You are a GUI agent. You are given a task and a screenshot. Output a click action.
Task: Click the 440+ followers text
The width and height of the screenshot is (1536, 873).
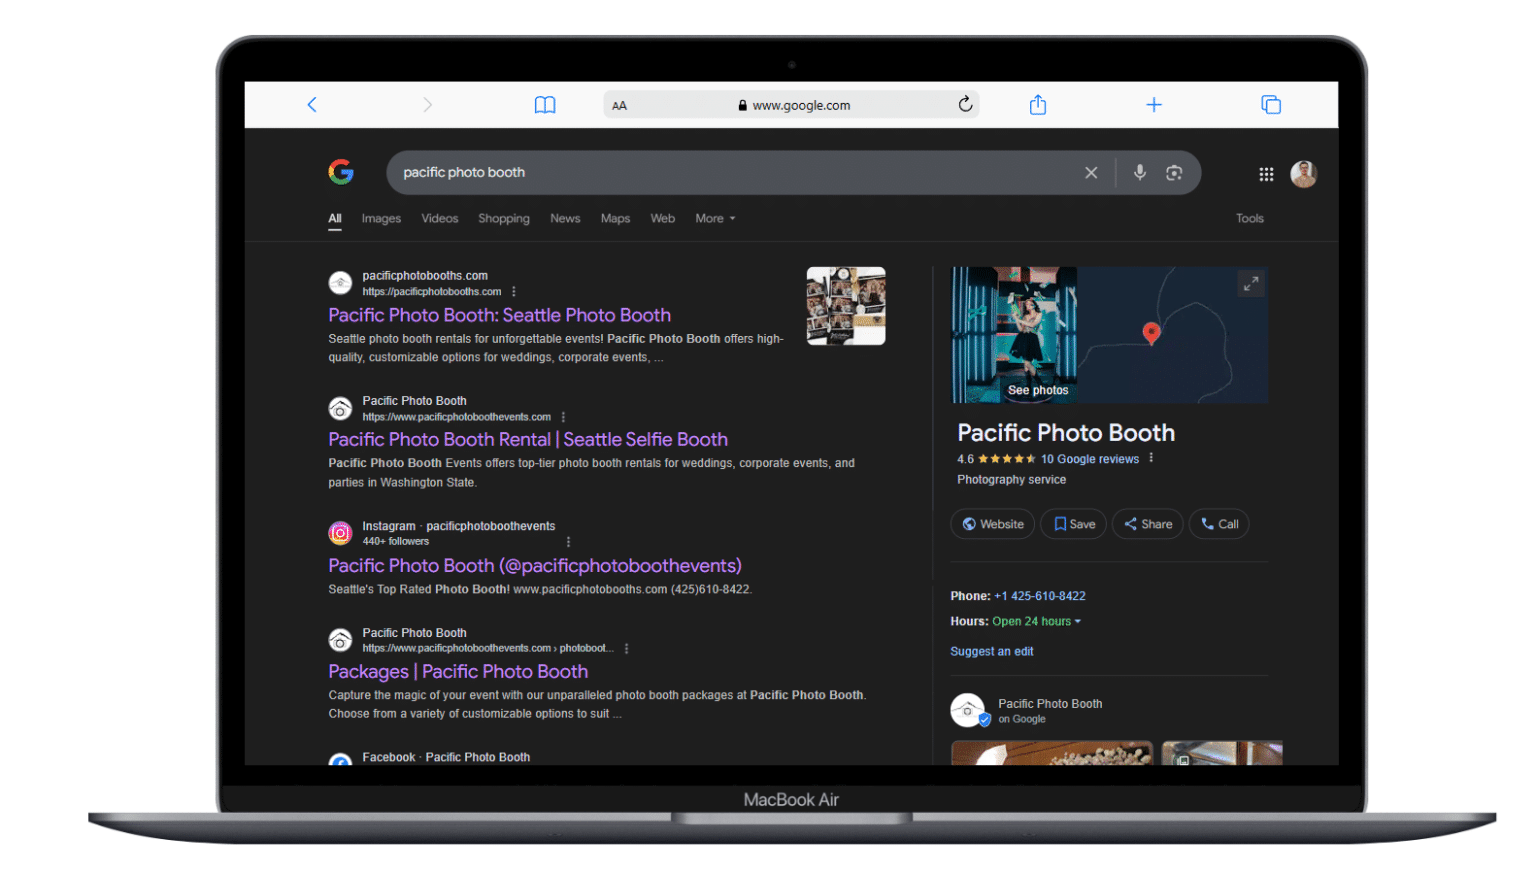(396, 541)
